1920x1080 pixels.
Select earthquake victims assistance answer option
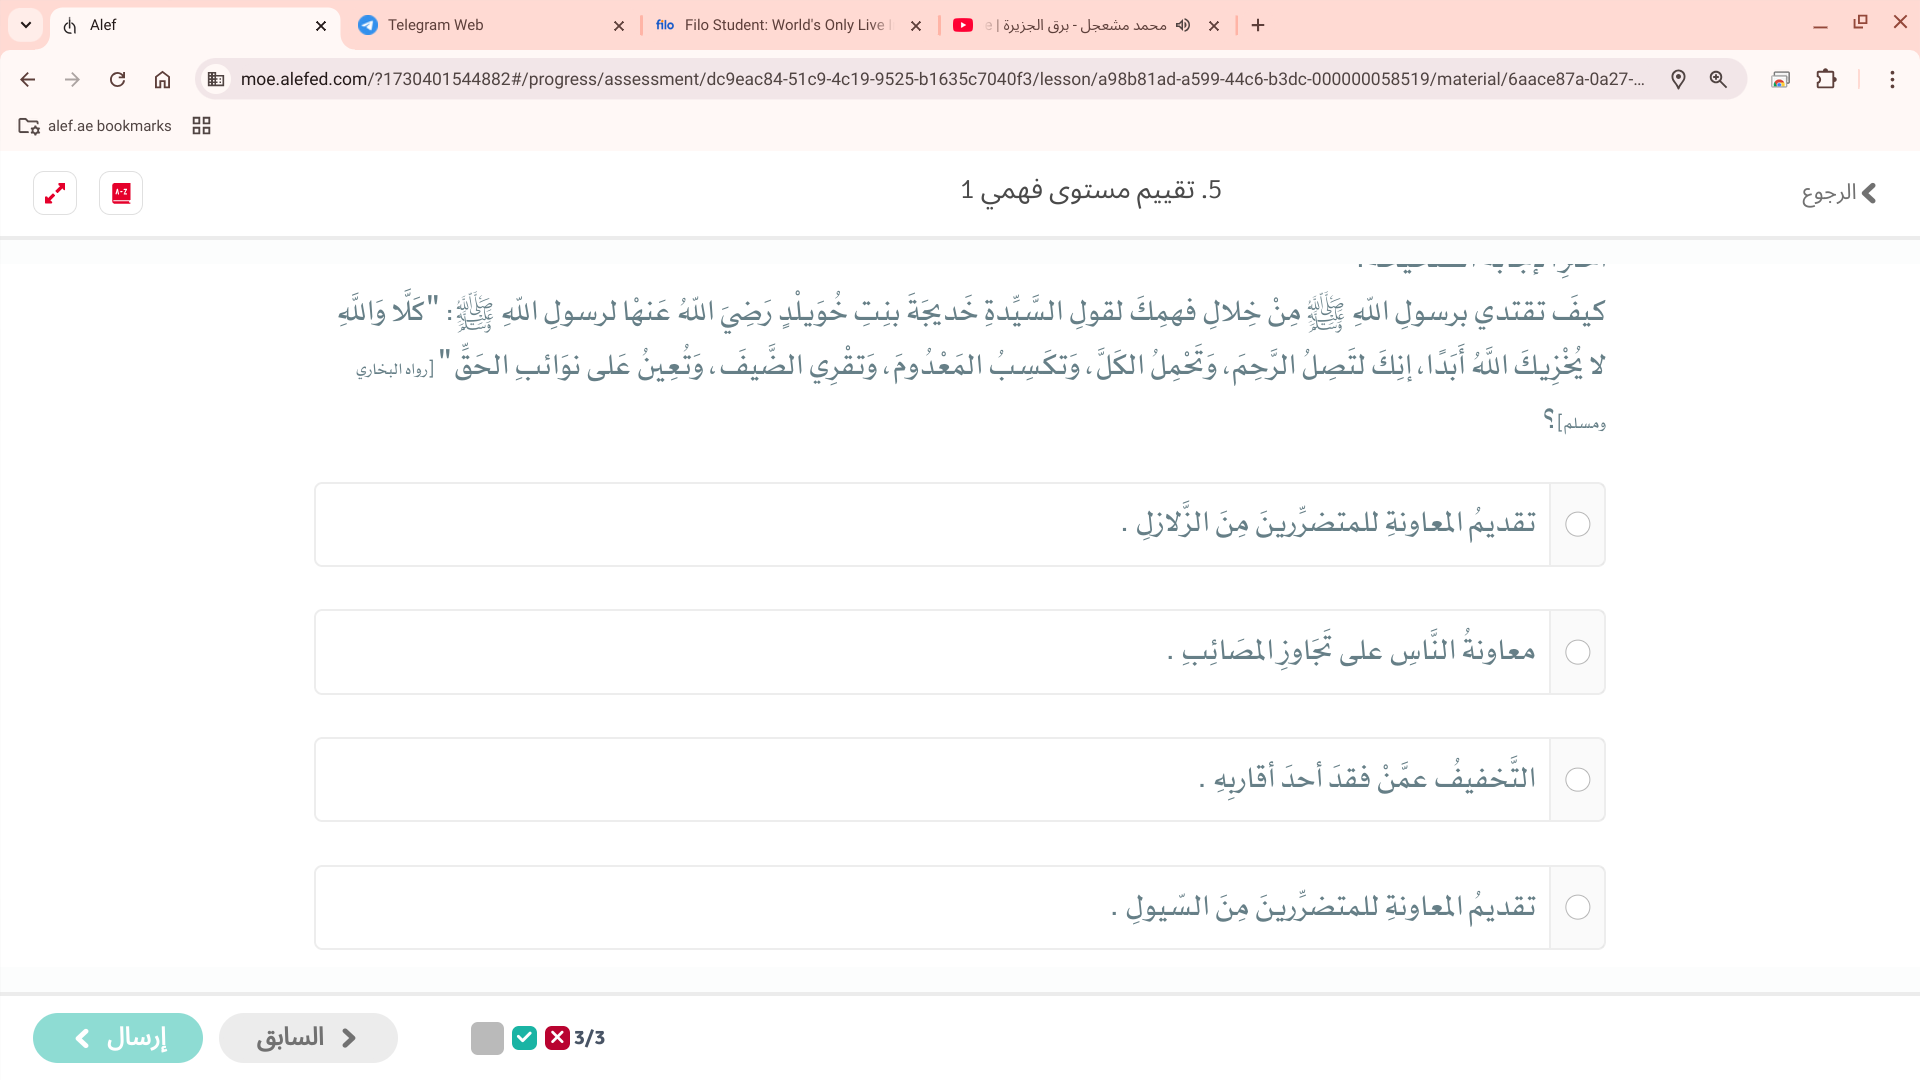(x=1577, y=524)
